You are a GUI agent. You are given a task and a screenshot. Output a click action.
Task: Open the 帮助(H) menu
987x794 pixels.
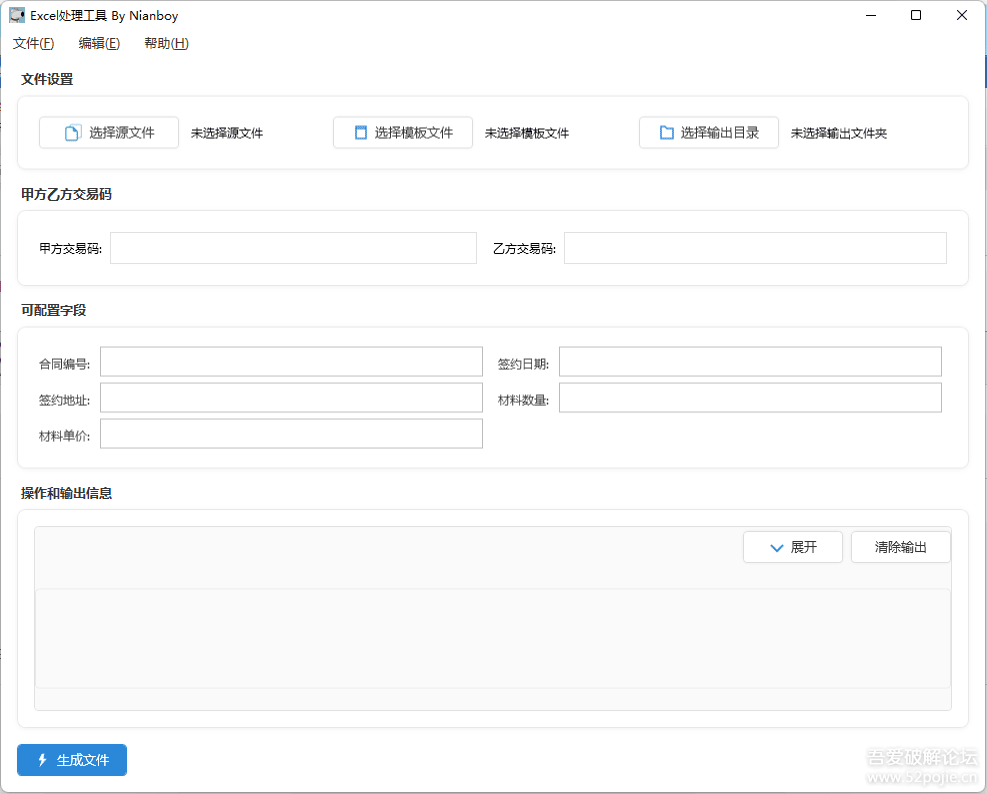tap(166, 43)
